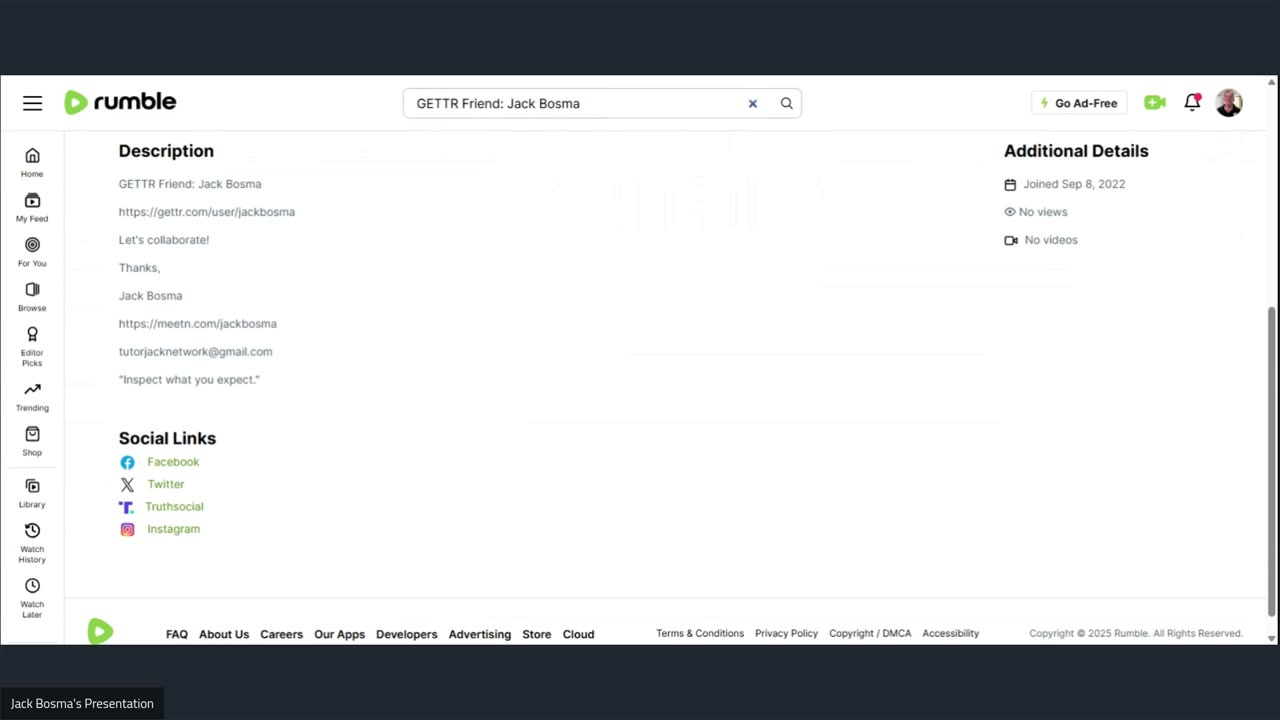Open the user profile avatar

(x=1229, y=102)
